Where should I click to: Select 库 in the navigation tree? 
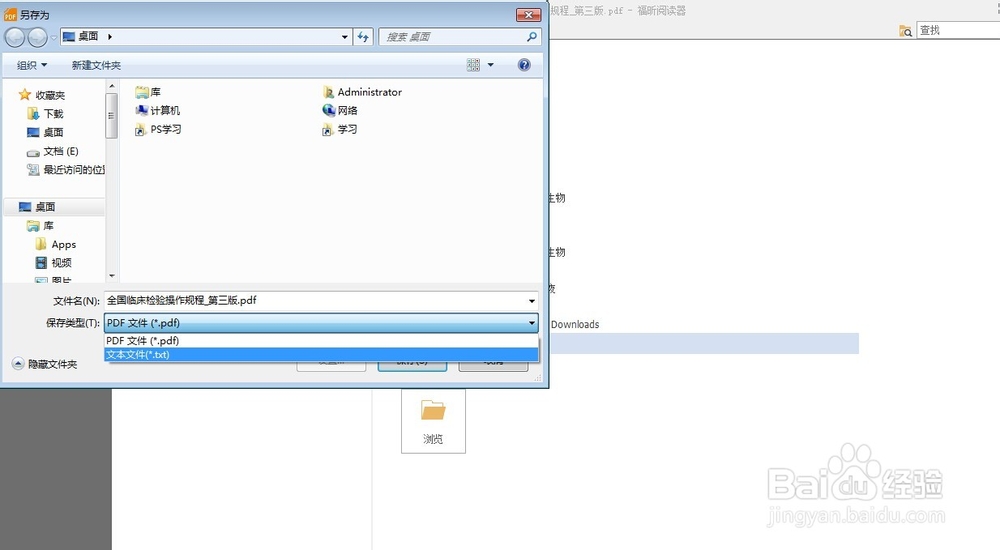pos(41,226)
